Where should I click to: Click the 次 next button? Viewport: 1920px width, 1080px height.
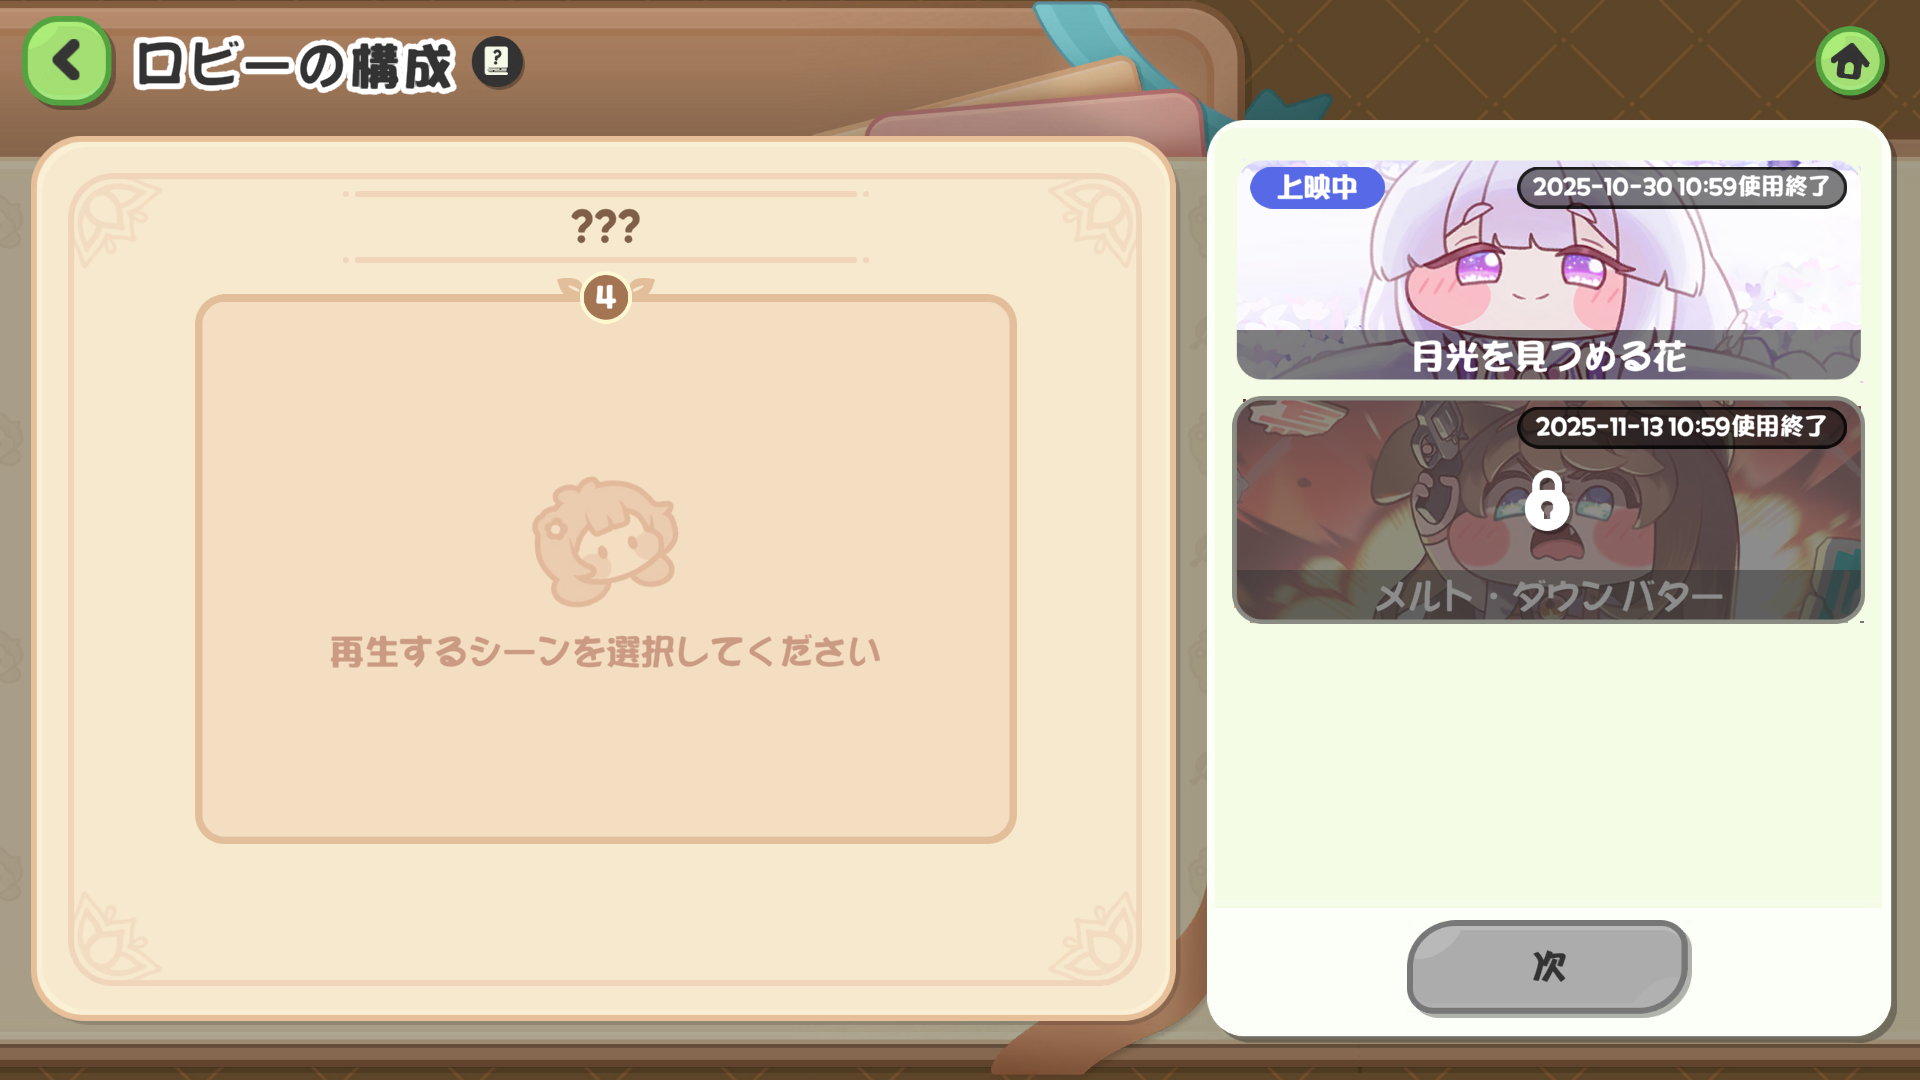(1548, 967)
